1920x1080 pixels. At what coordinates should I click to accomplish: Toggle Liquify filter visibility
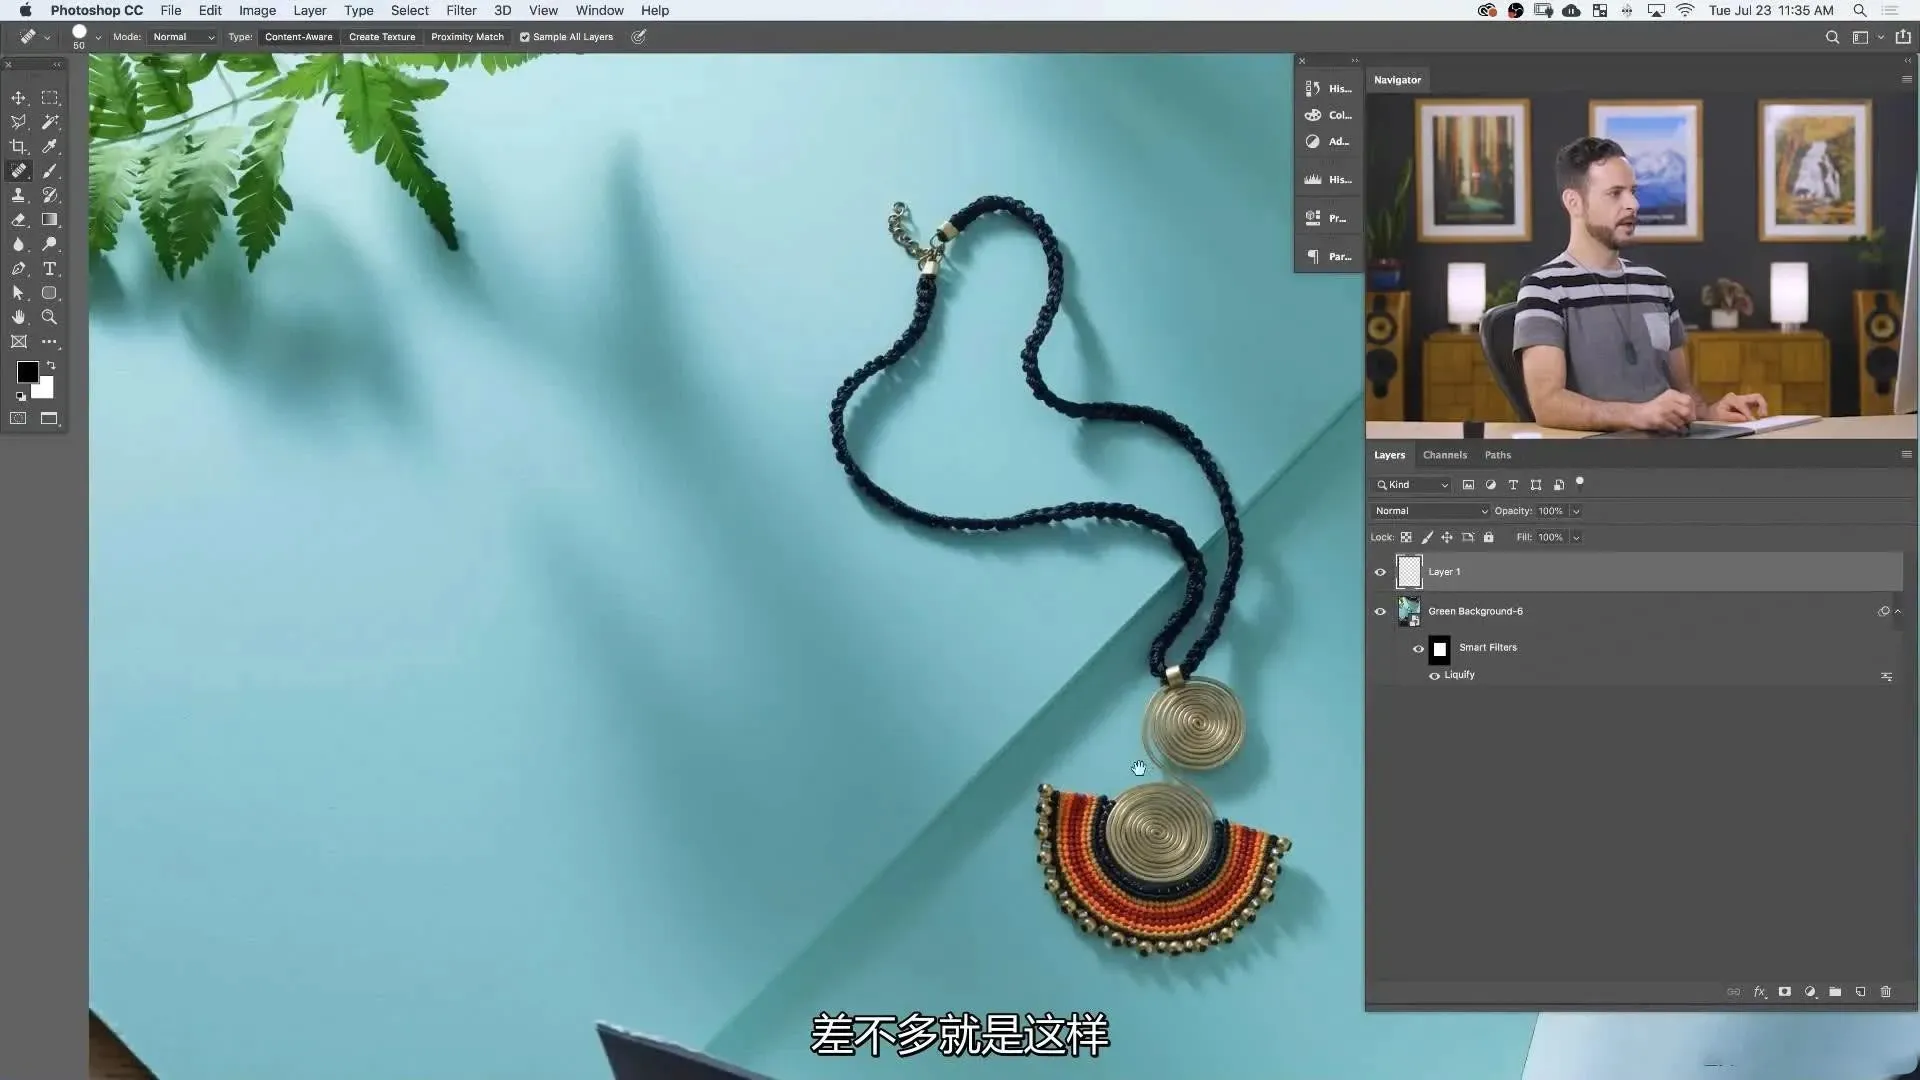click(x=1434, y=676)
